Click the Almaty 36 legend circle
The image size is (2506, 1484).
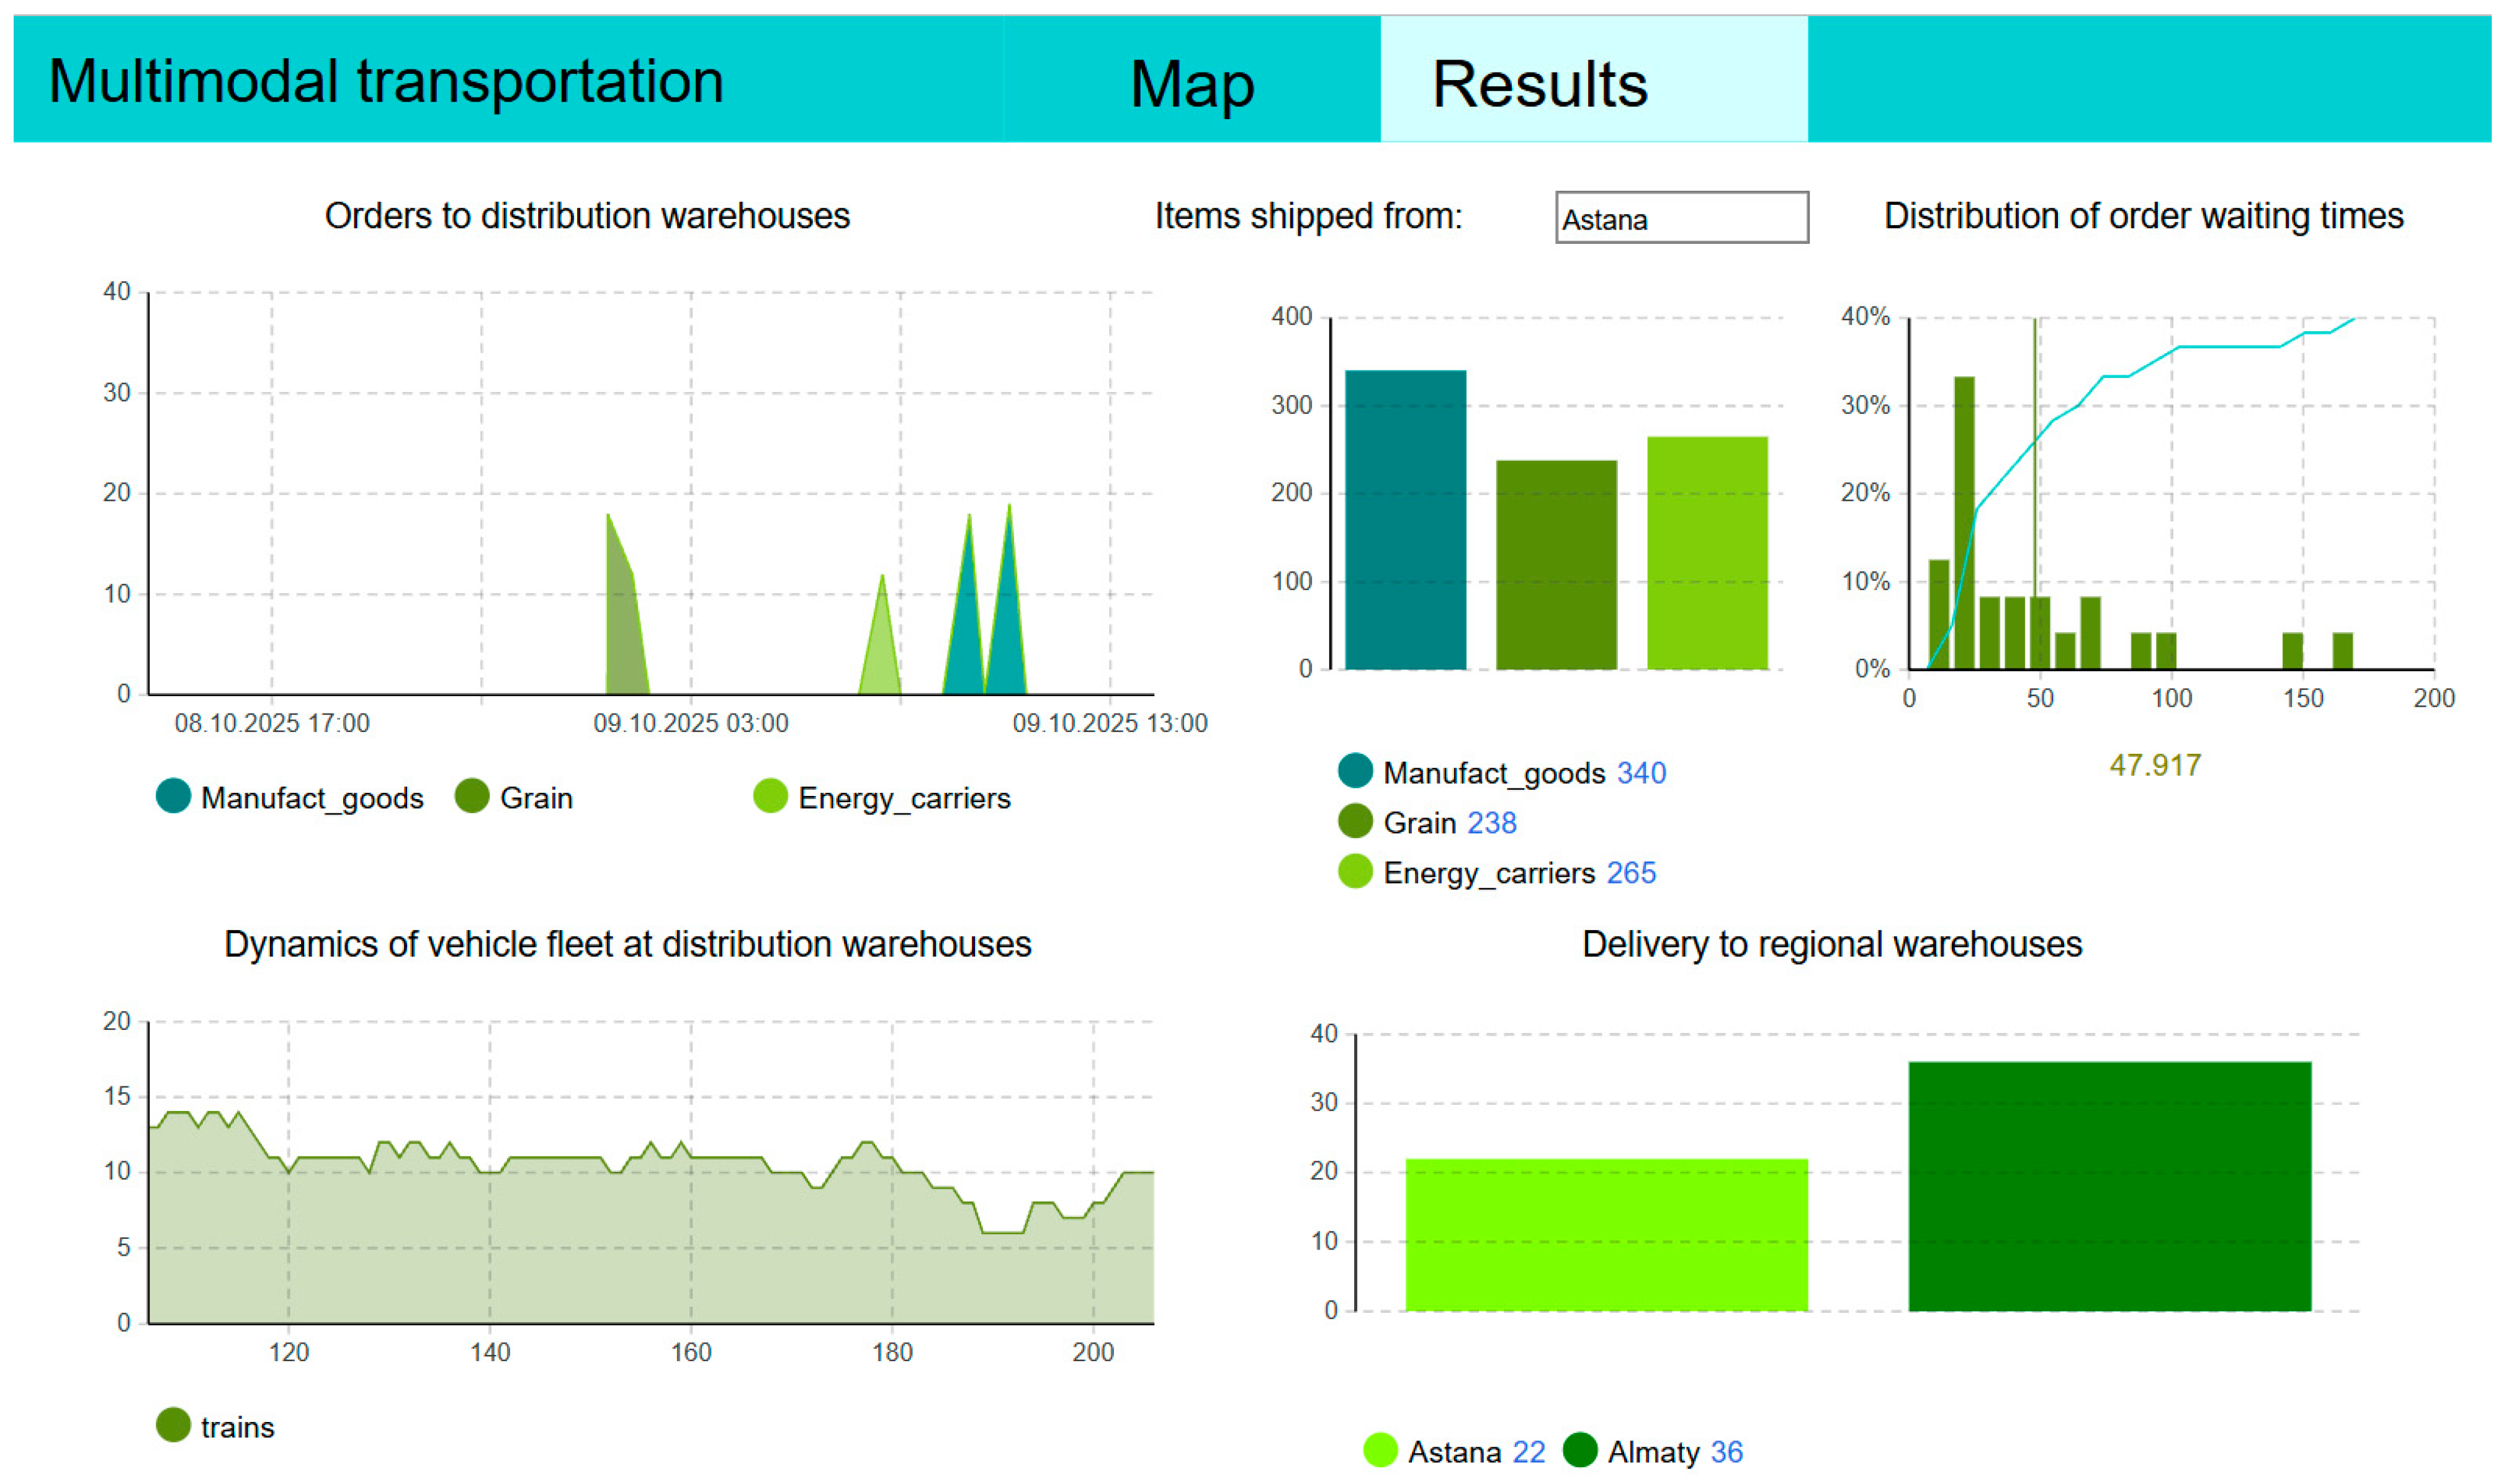point(1580,1450)
